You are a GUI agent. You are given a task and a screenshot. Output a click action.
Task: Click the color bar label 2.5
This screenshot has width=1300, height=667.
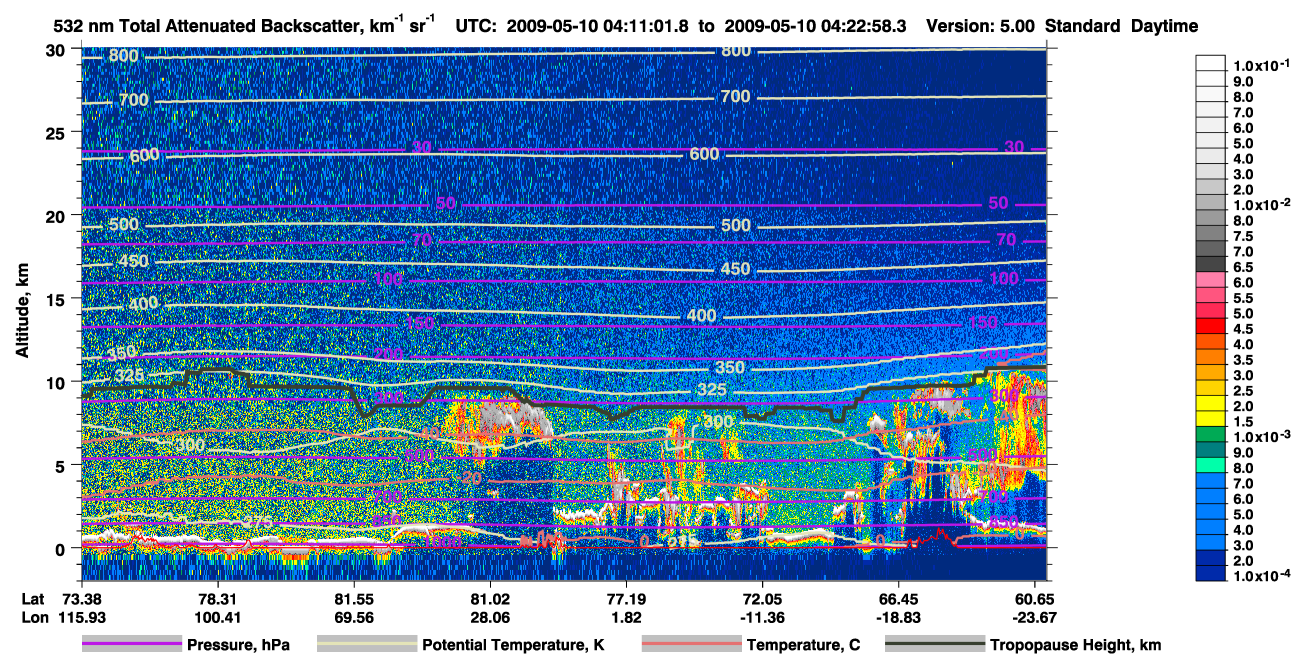(1242, 391)
